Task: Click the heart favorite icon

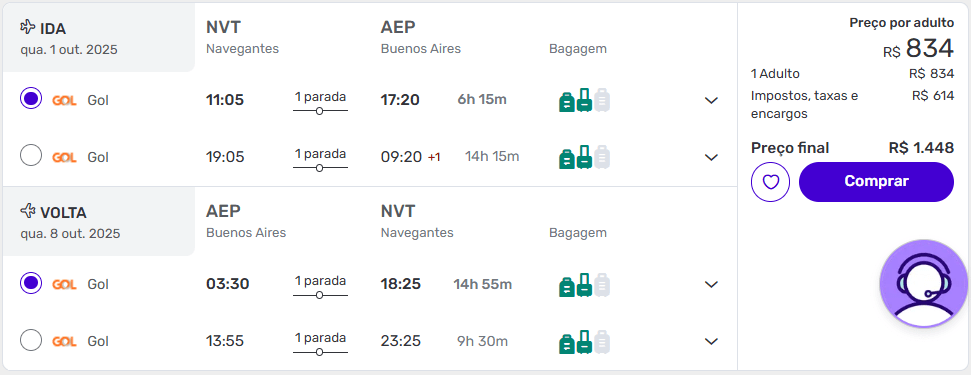Action: pyautogui.click(x=770, y=182)
